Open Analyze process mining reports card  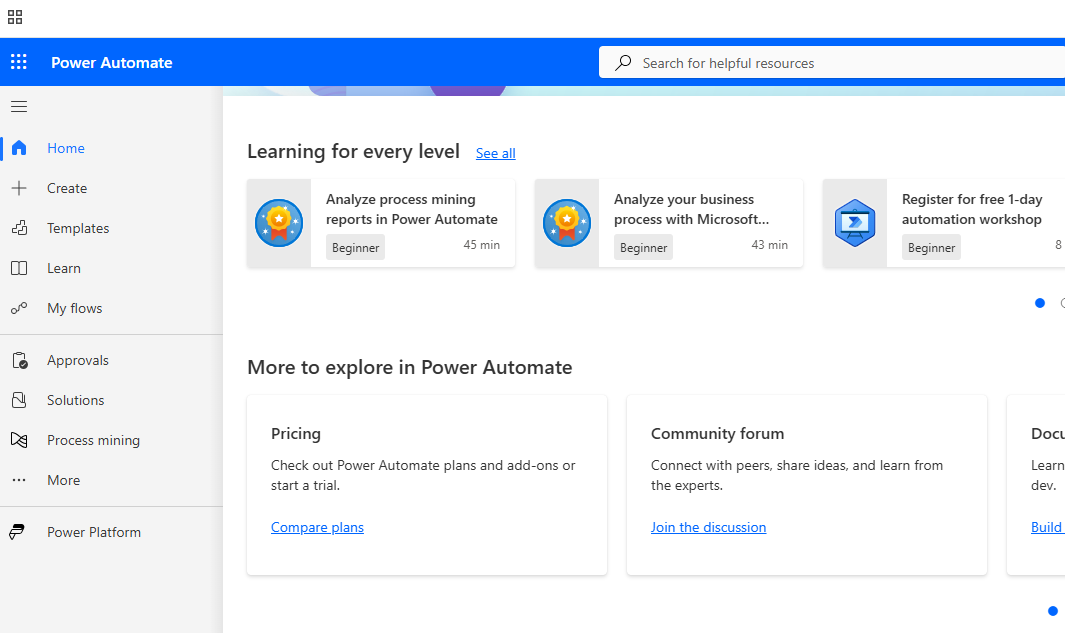[x=411, y=209]
